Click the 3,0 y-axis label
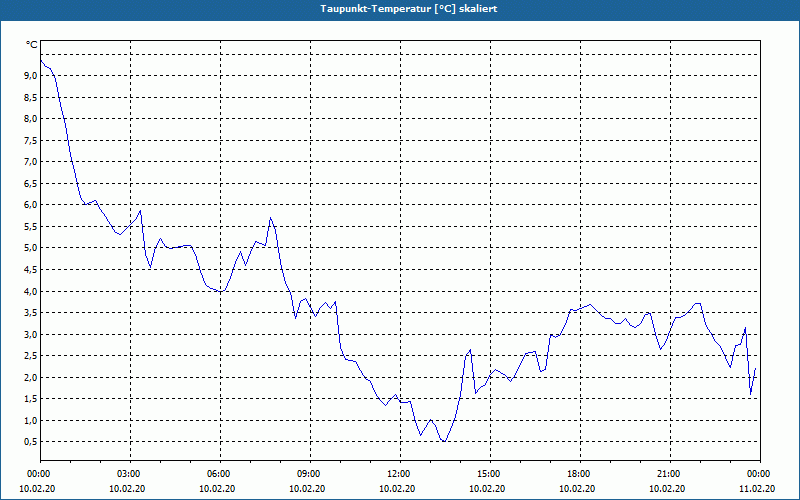Screen dimensions: 800x500 pos(31,334)
